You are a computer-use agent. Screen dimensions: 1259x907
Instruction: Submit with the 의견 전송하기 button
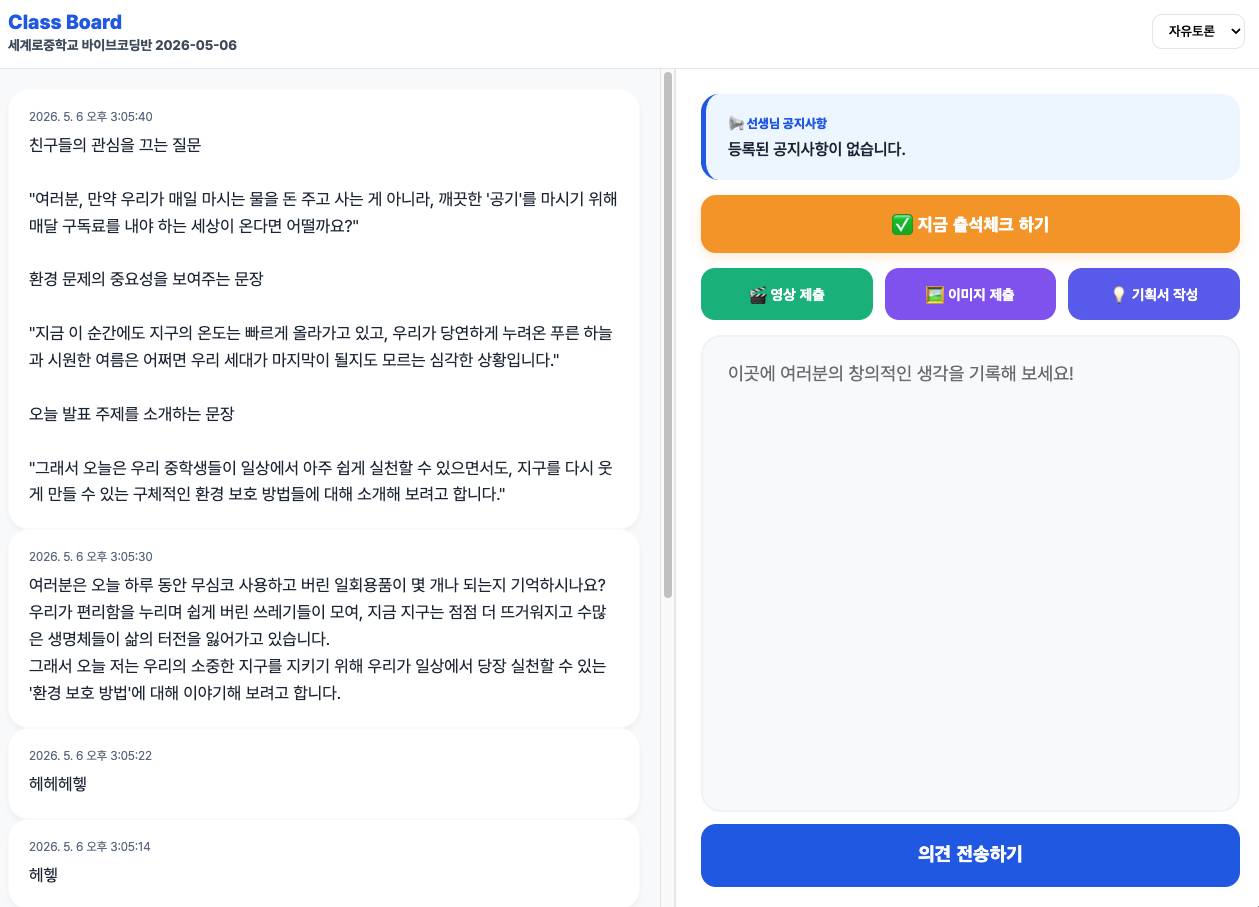click(970, 855)
